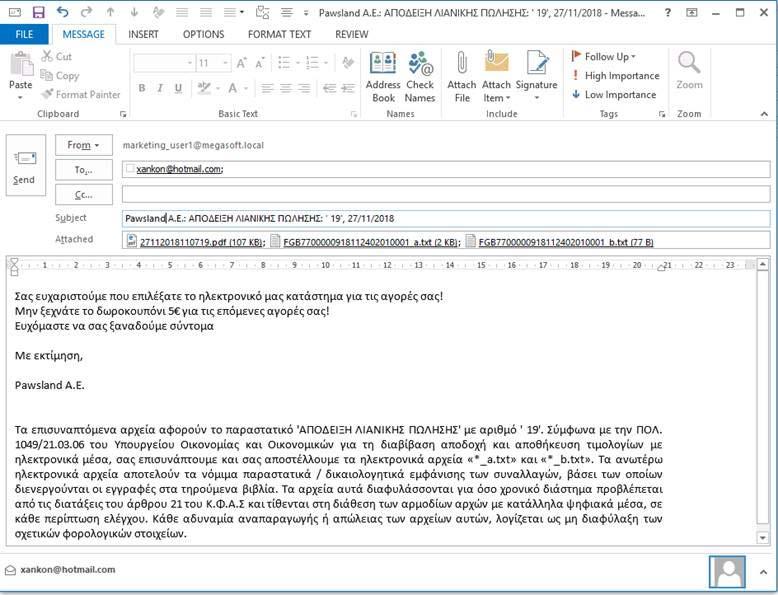Screen dimensions: 778x595
Task: Run Check Names
Action: [x=420, y=77]
